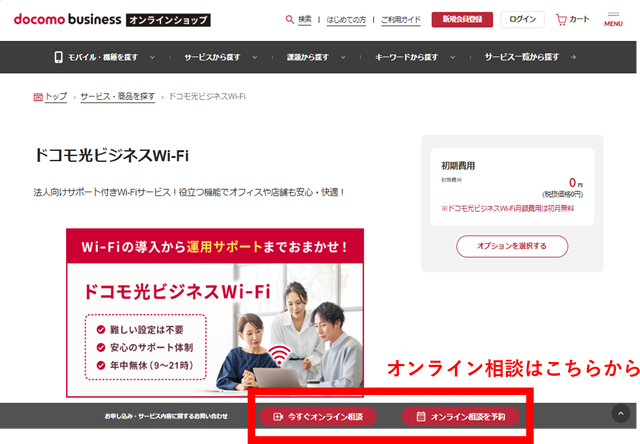The height and width of the screenshot is (444, 640).
Task: Open the ご利用ガイド link
Action: [401, 20]
